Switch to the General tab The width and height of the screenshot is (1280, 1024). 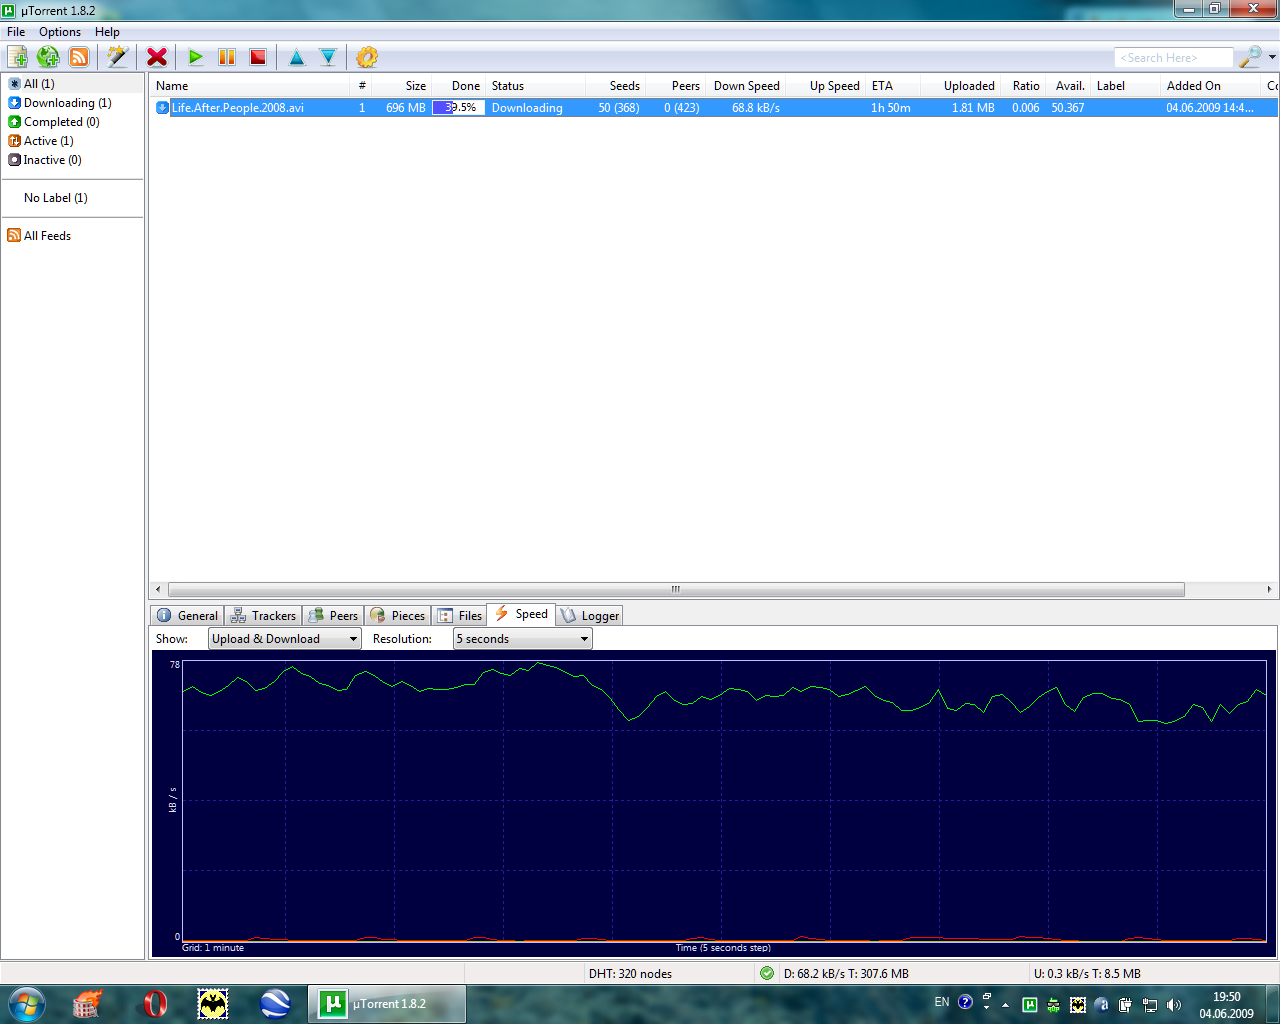pos(187,616)
